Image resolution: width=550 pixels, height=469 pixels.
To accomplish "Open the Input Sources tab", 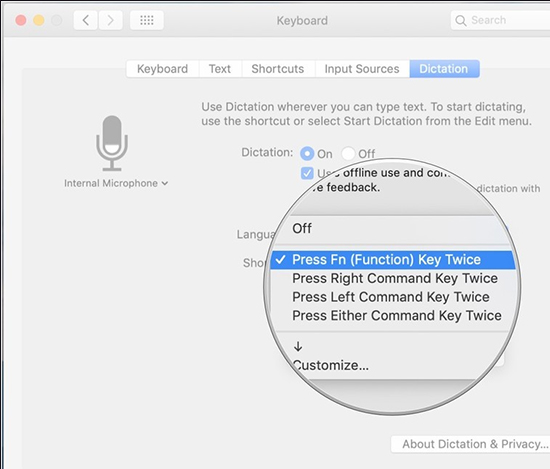I will pyautogui.click(x=362, y=69).
